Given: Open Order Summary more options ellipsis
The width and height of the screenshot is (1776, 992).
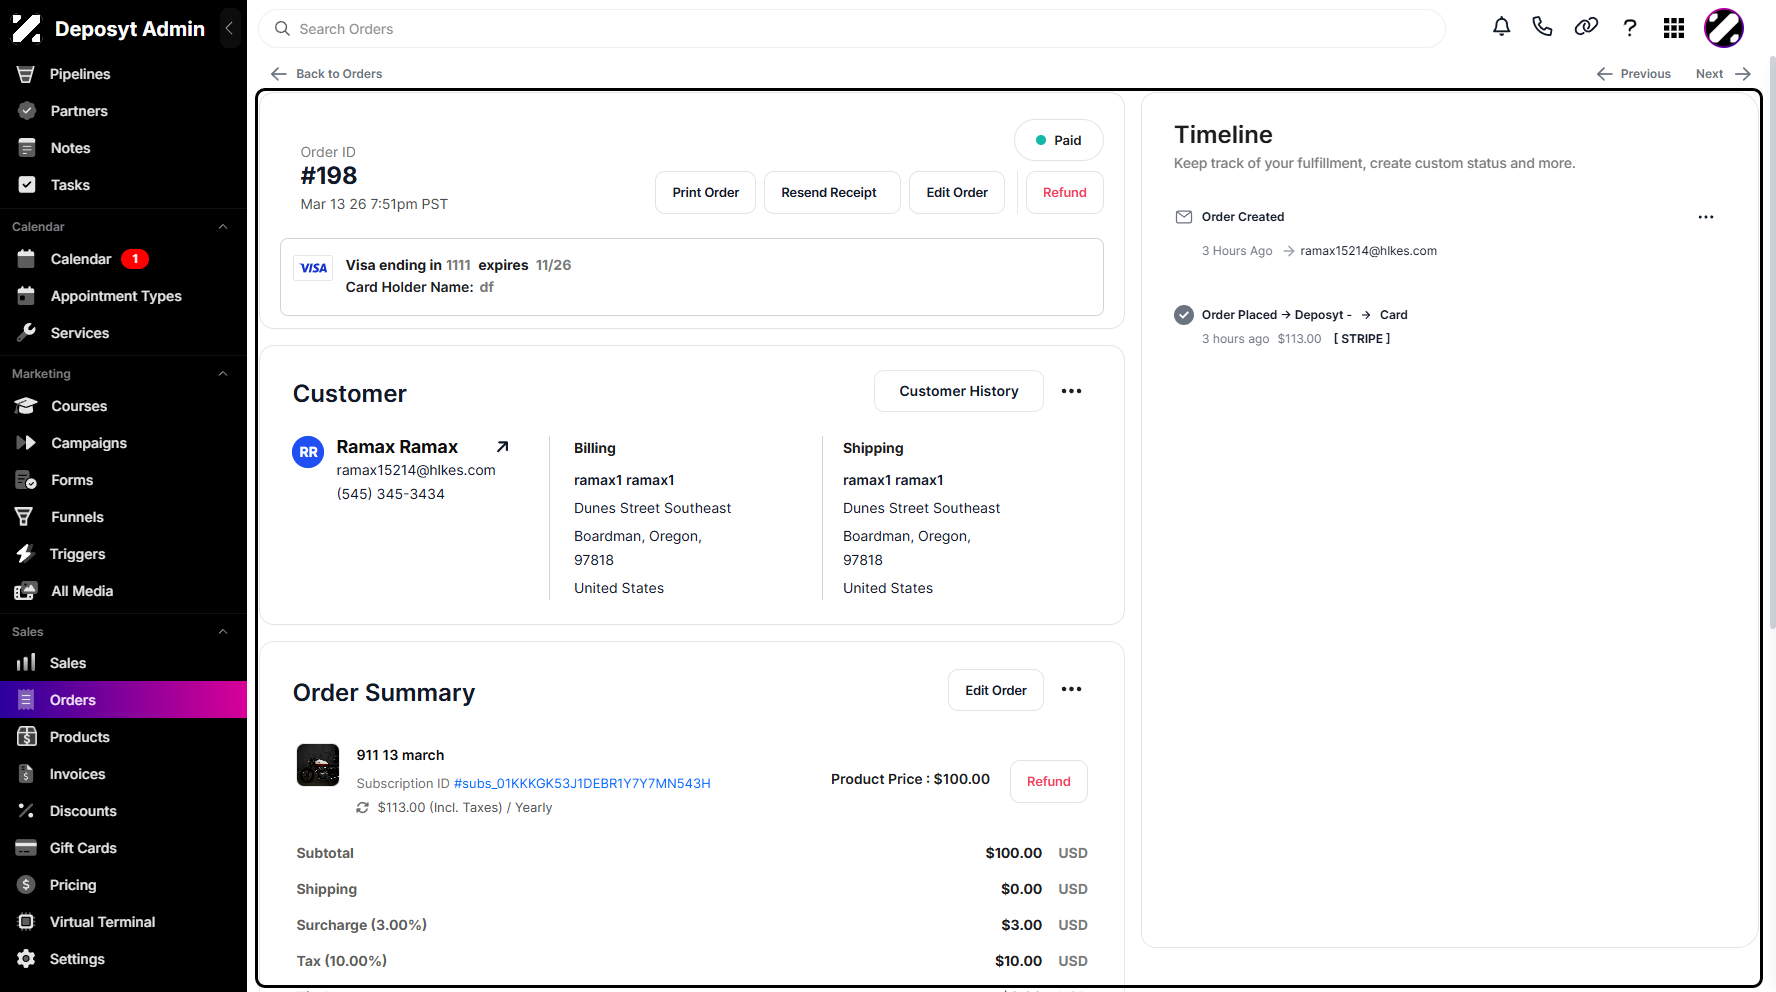Looking at the screenshot, I should click(x=1071, y=689).
